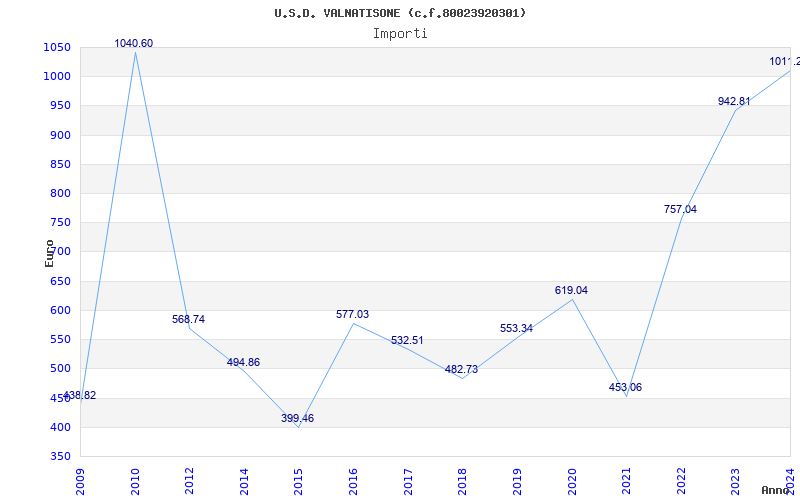Select the 1040.60 data label

point(134,43)
